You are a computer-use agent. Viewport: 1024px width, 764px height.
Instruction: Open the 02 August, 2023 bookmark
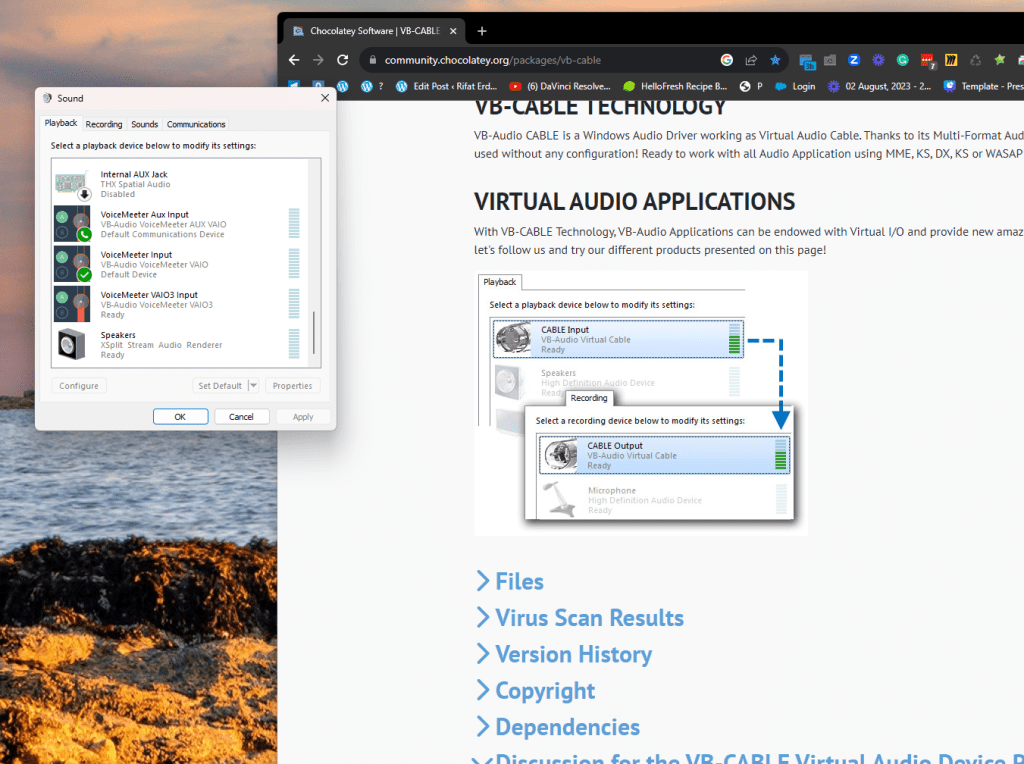point(880,86)
